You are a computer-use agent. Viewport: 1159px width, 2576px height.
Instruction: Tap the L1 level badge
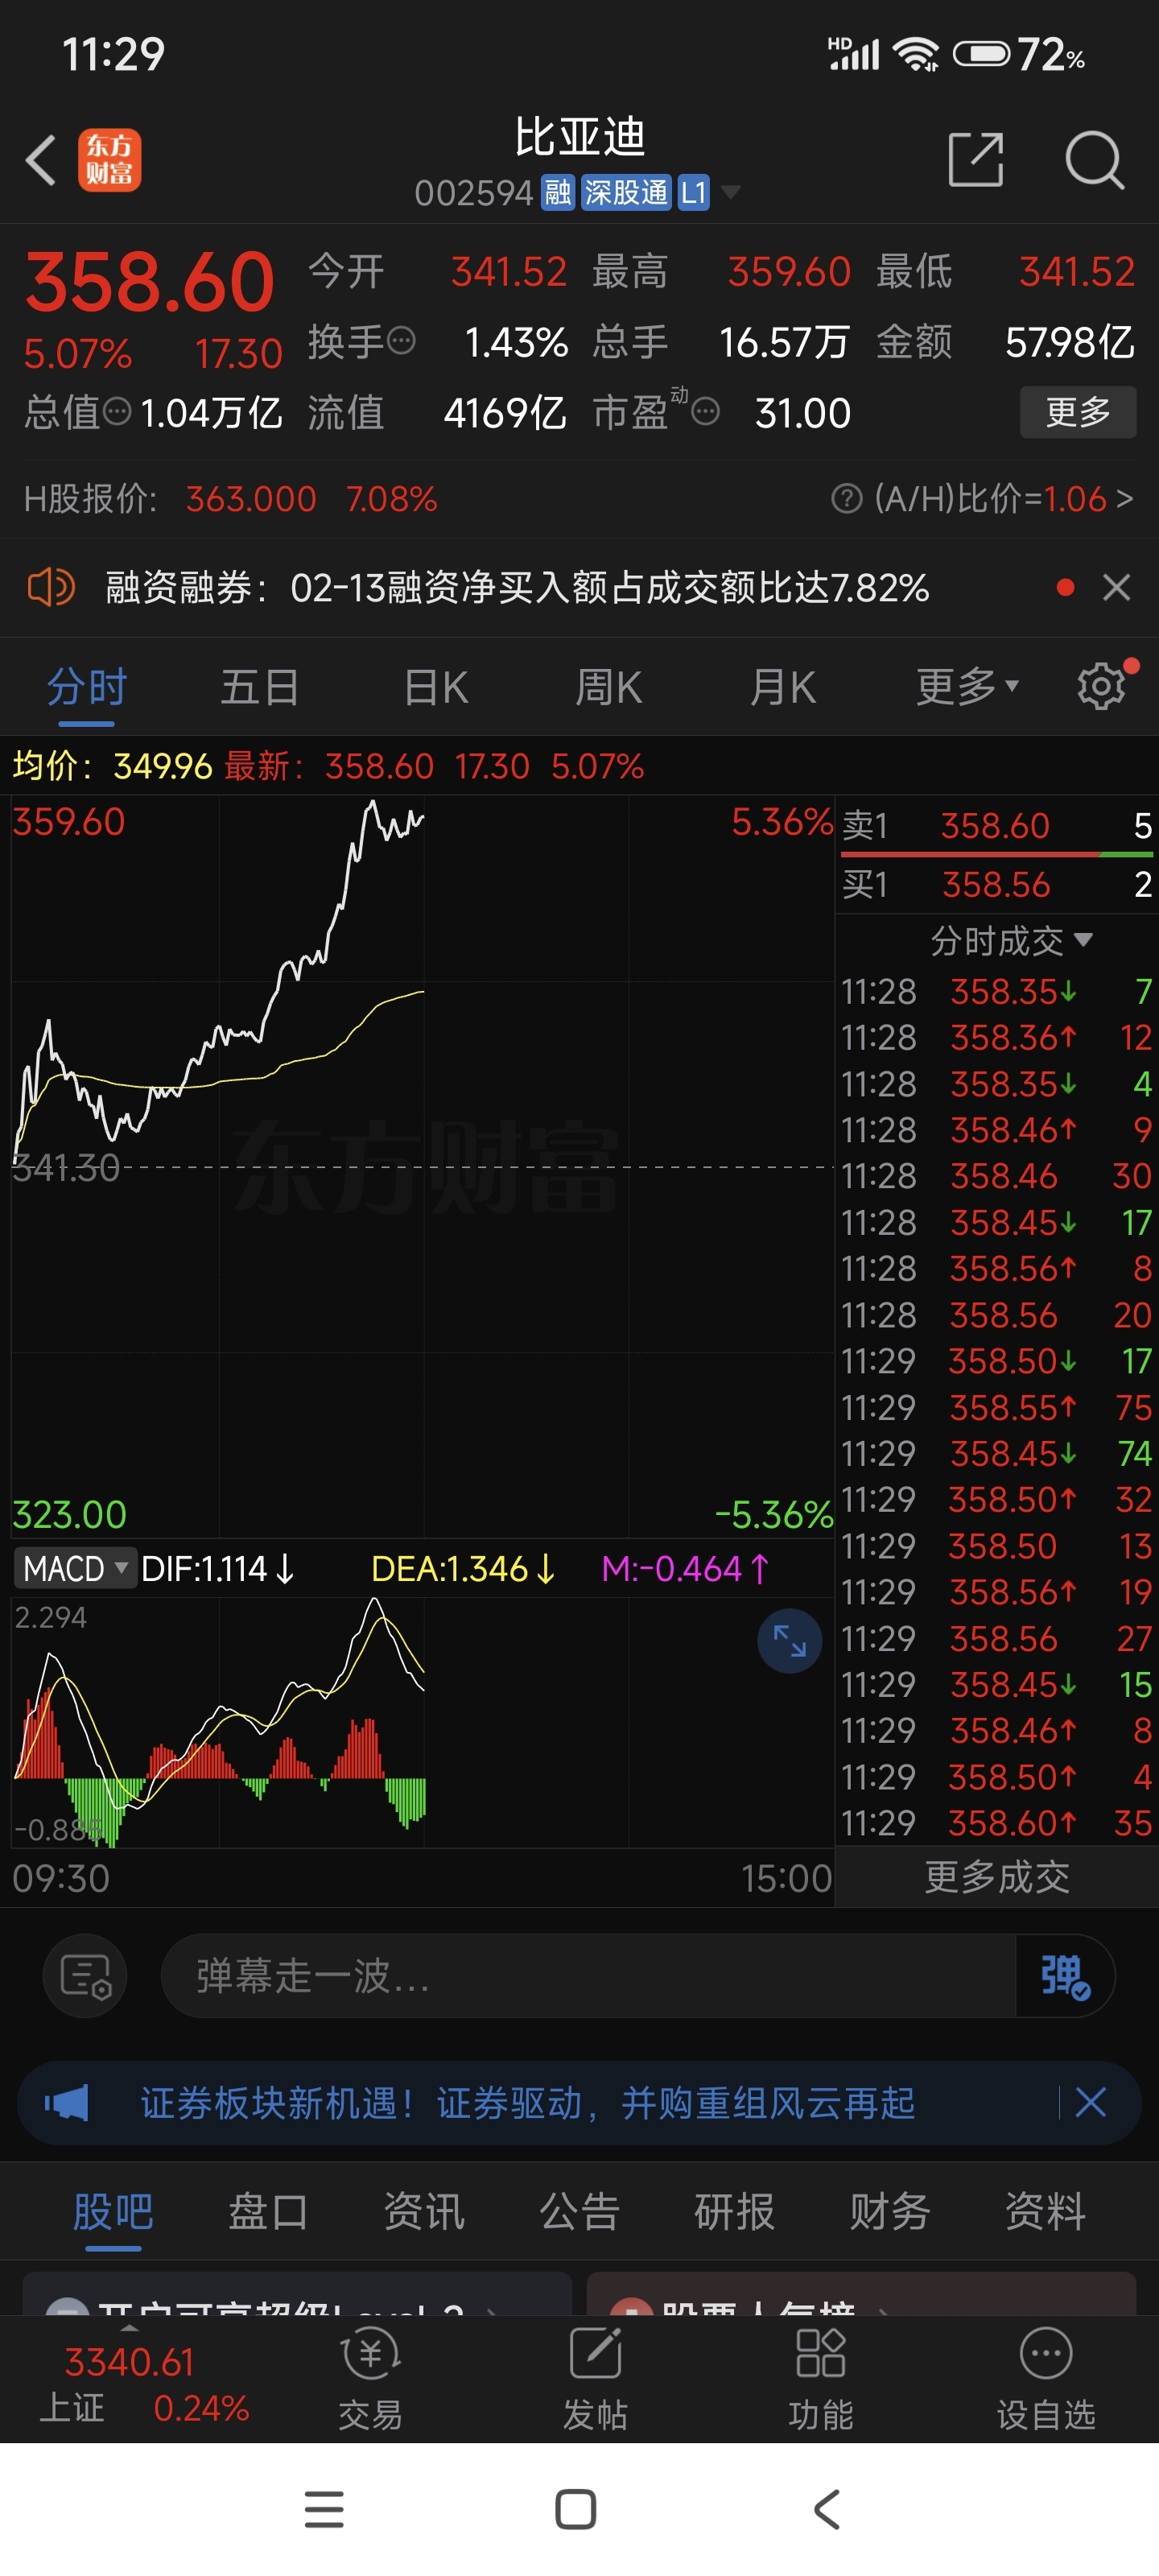pyautogui.click(x=693, y=192)
